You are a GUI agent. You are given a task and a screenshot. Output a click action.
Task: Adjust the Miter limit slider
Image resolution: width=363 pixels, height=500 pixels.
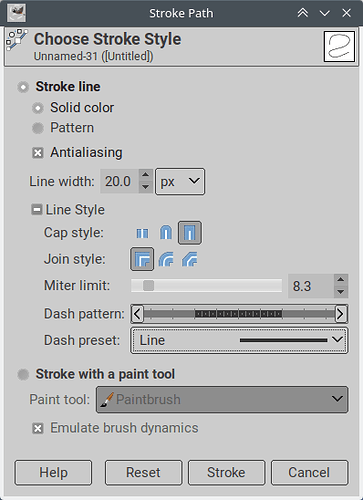coord(206,286)
